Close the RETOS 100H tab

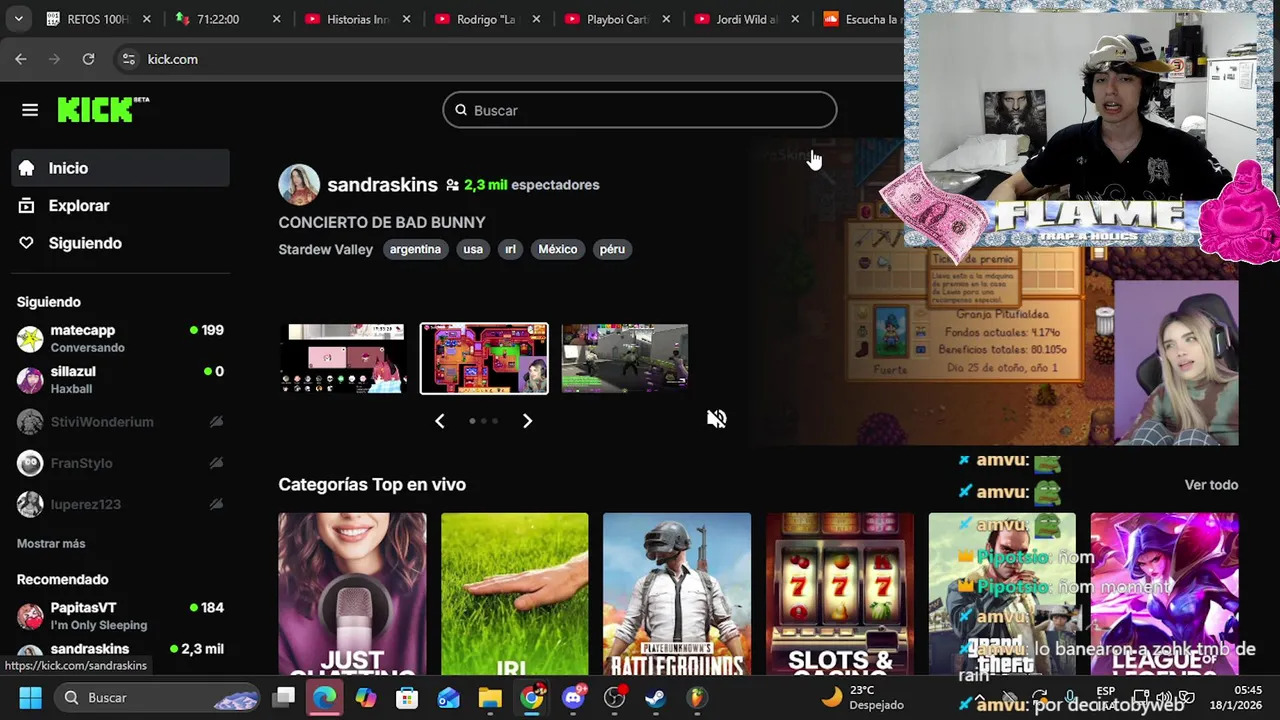pos(147,19)
